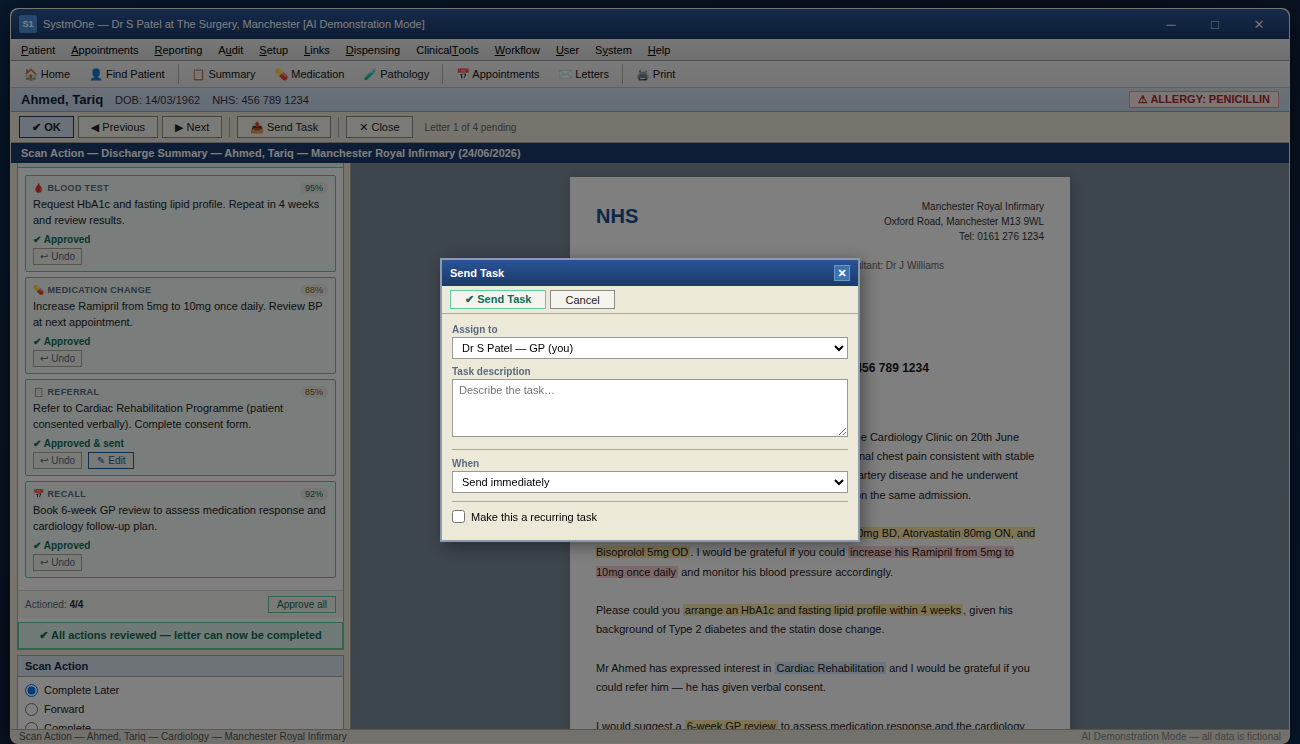
Task: Open the ClinicalTools menu
Action: [x=447, y=50]
